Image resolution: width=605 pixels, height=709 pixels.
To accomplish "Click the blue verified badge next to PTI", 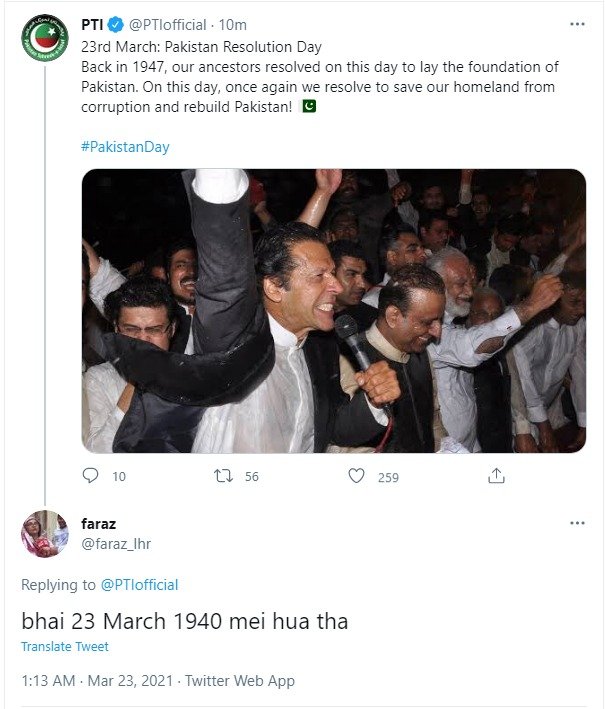I will pyautogui.click(x=116, y=25).
